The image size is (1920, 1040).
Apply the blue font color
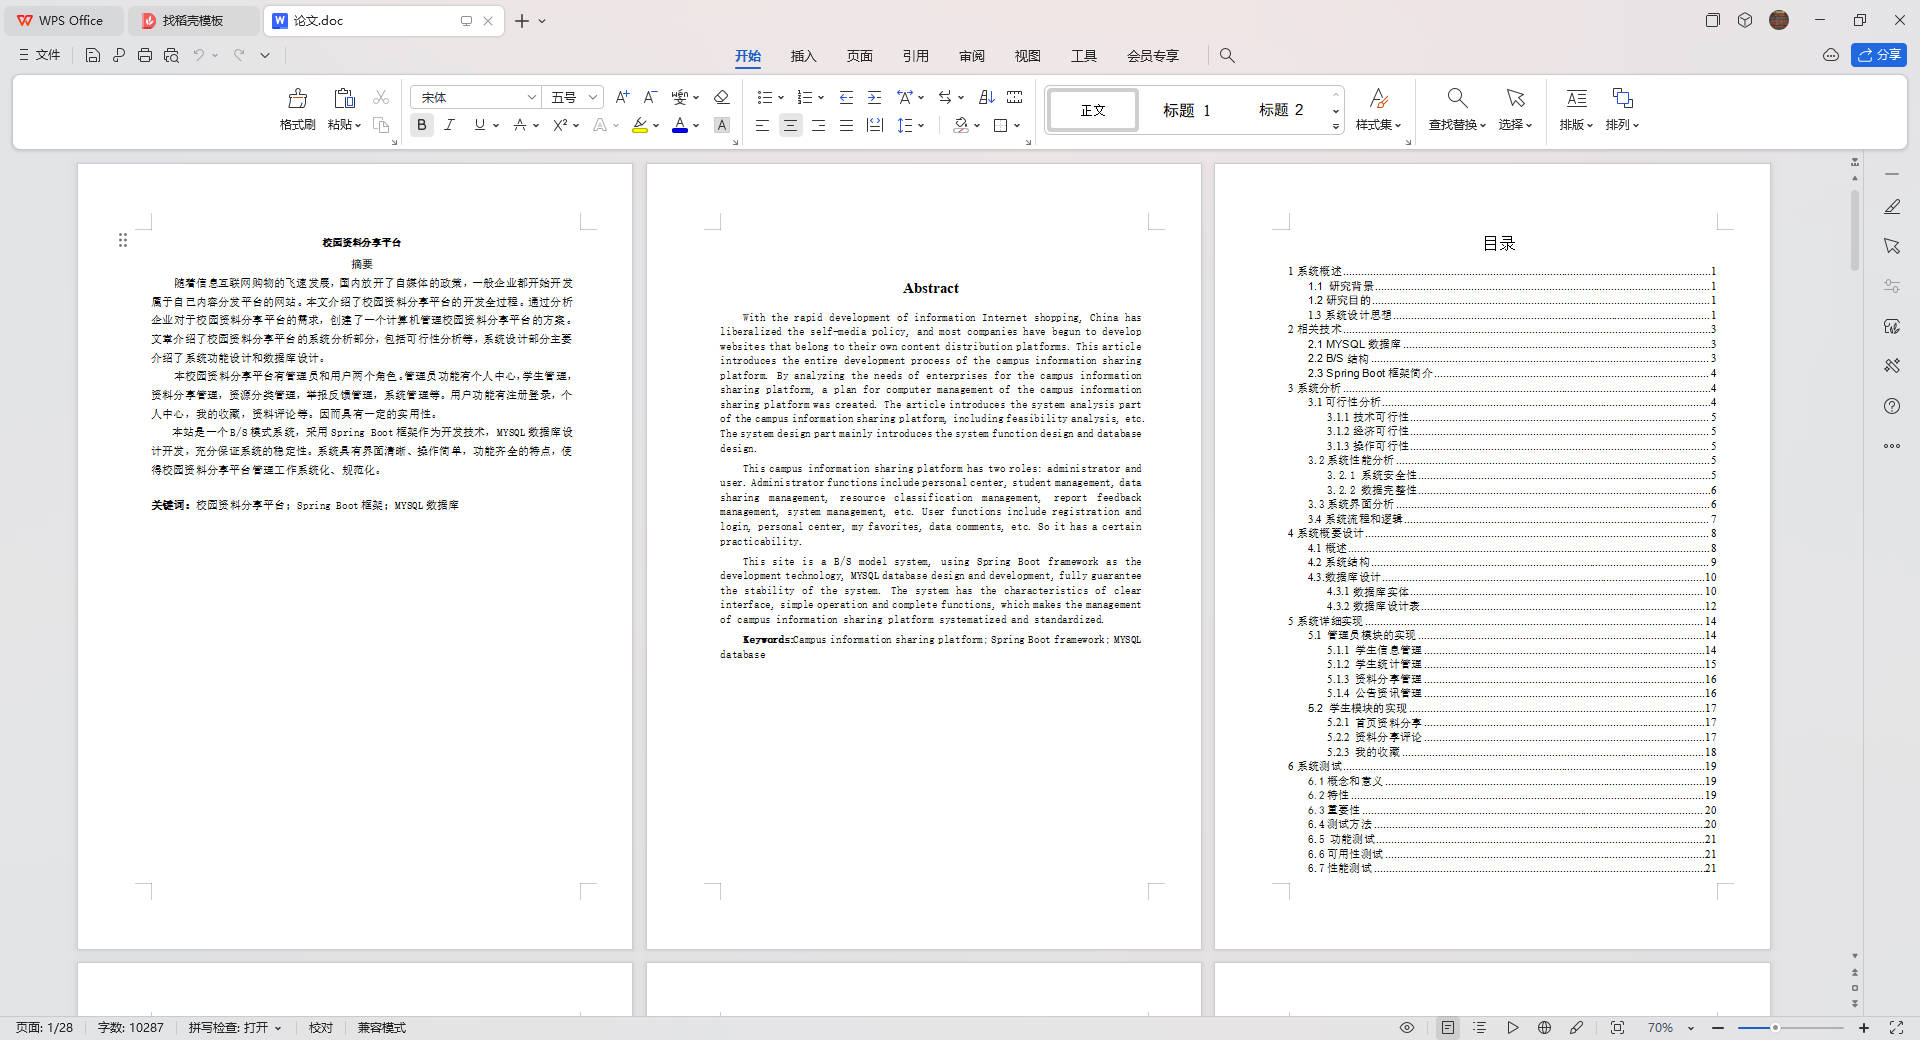(x=680, y=125)
